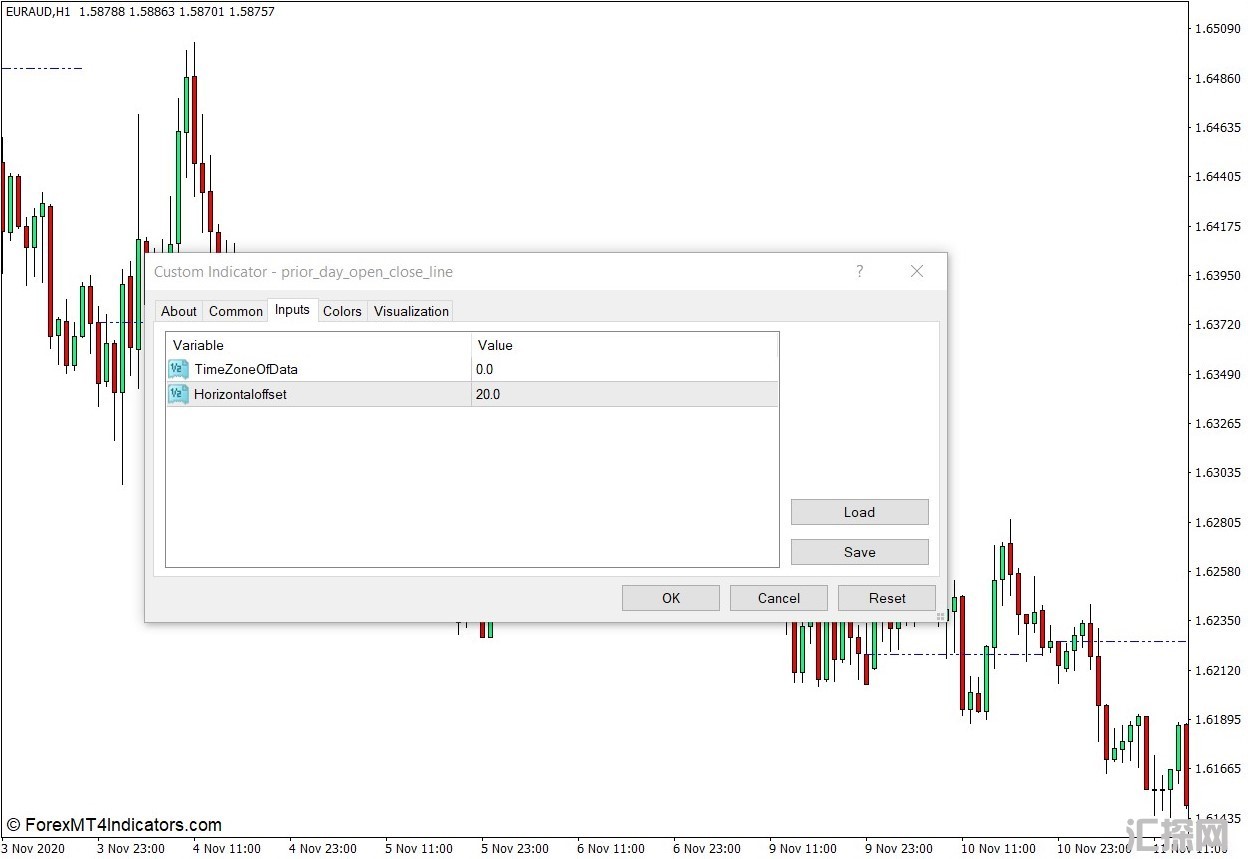Screen dimensions: 1248x859
Task: Click the Horizontaloffset value 20.0 cell
Action: tap(624, 394)
